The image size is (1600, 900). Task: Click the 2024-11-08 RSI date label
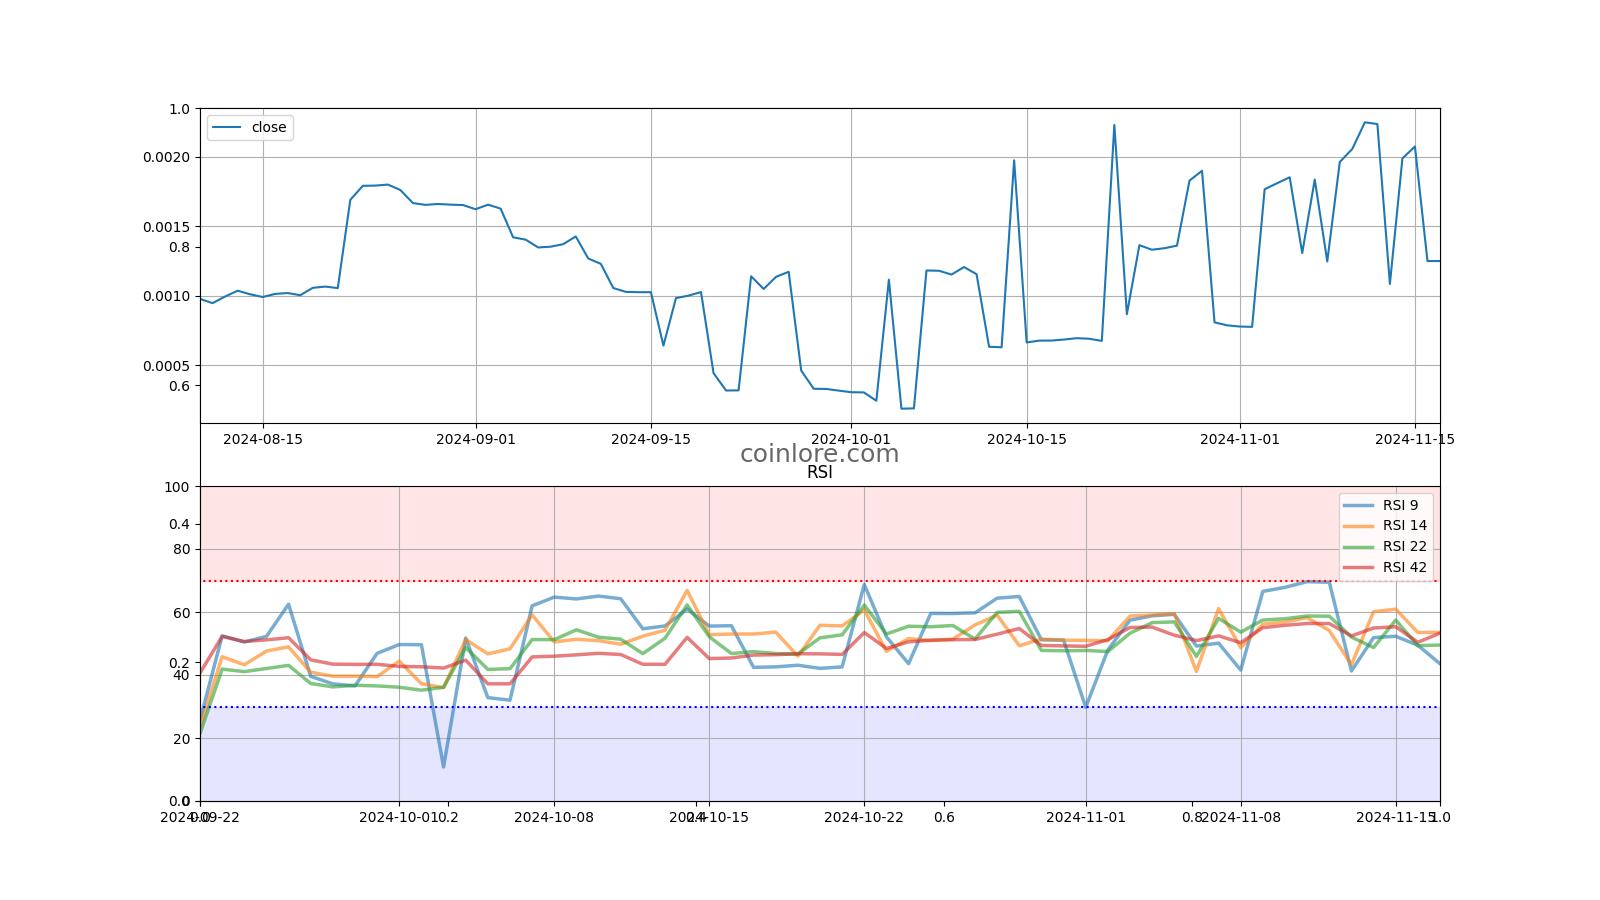point(1241,817)
